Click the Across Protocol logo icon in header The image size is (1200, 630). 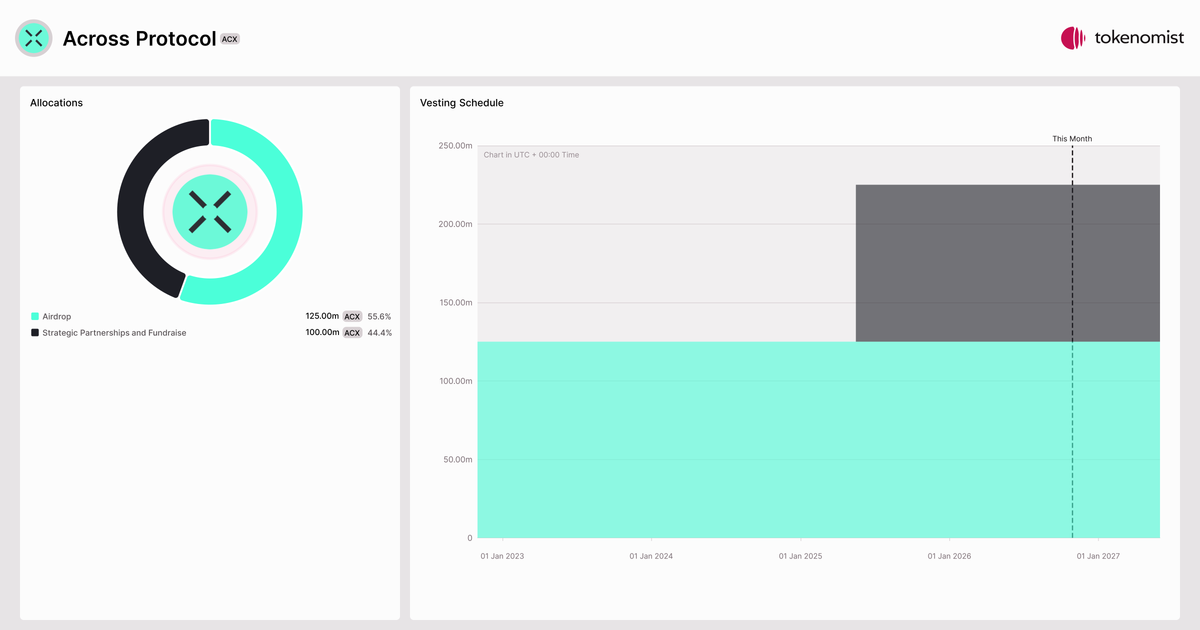(33, 38)
